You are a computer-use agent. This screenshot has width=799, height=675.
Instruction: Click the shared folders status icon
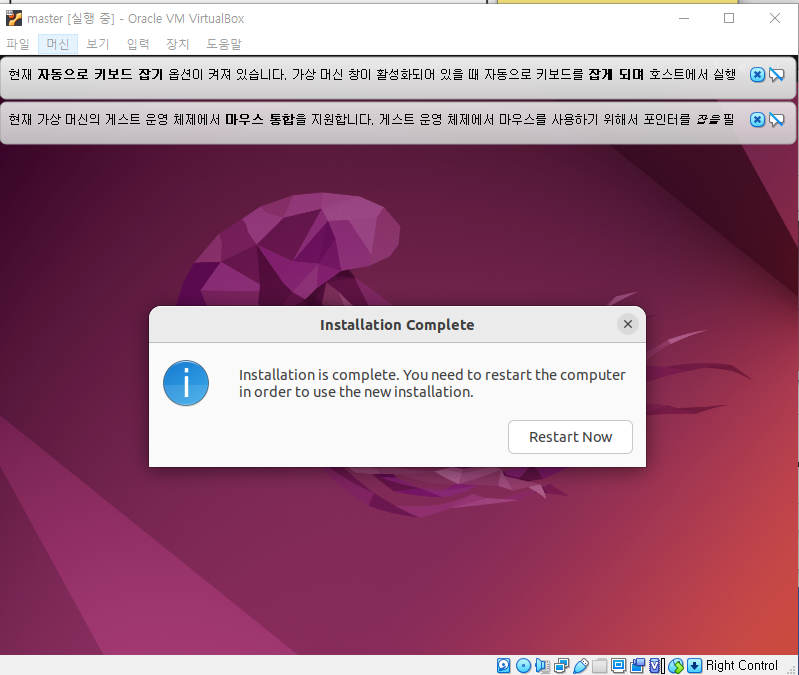click(599, 665)
